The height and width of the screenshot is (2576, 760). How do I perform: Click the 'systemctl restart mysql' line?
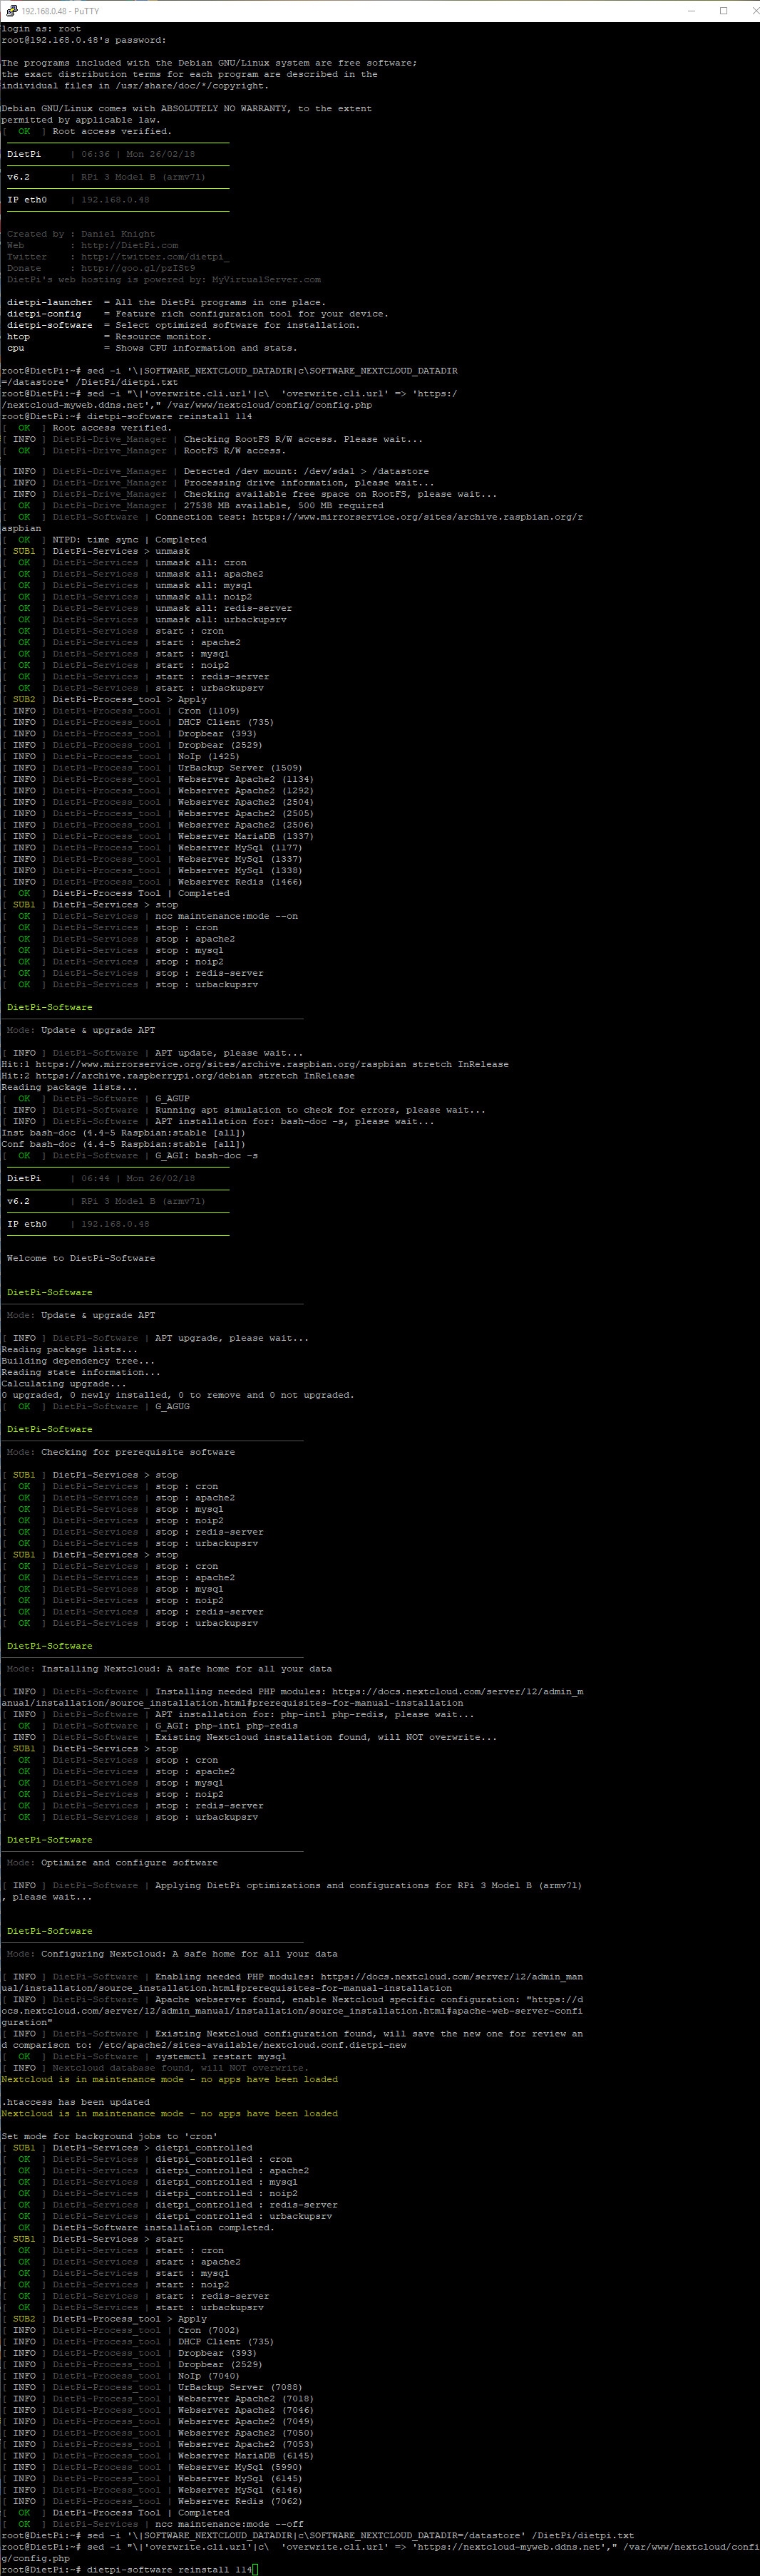(144, 2056)
